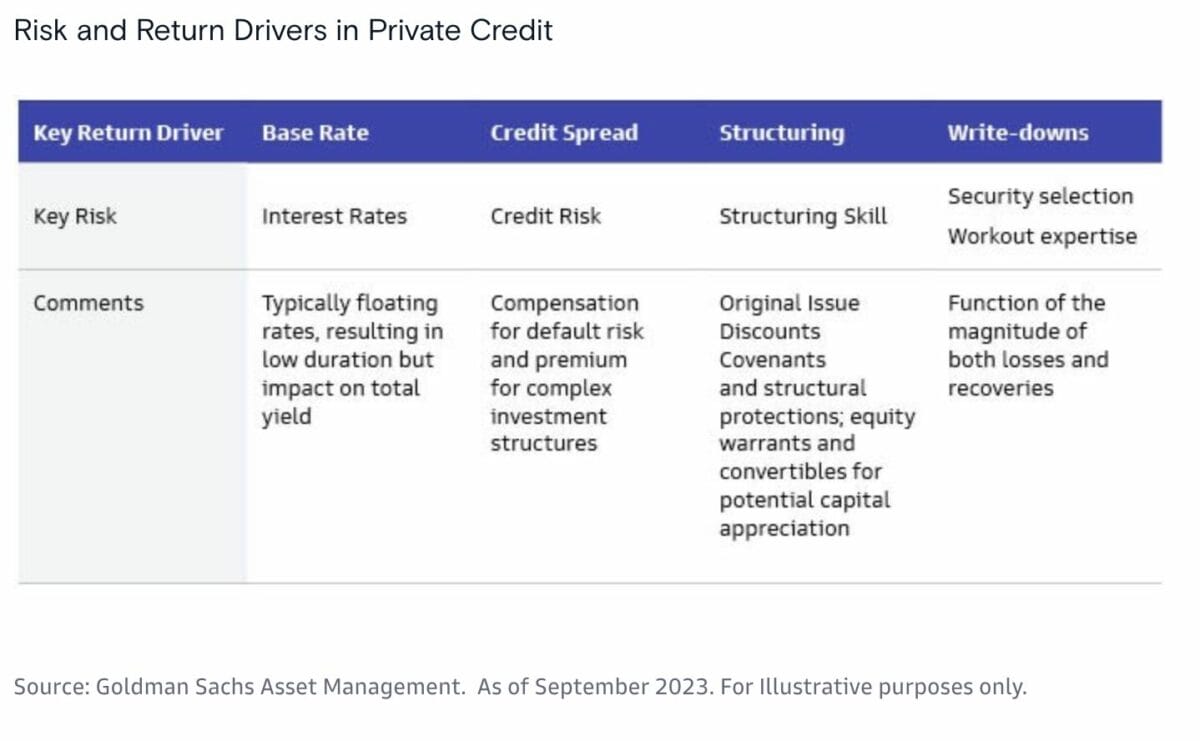Click the "potential capital appreciation" text
Image resolution: width=1200 pixels, height=741 pixels.
pyautogui.click(x=804, y=514)
